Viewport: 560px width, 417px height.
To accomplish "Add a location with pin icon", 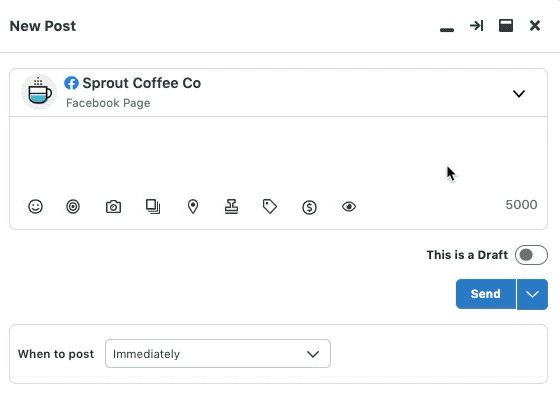I will coord(193,206).
